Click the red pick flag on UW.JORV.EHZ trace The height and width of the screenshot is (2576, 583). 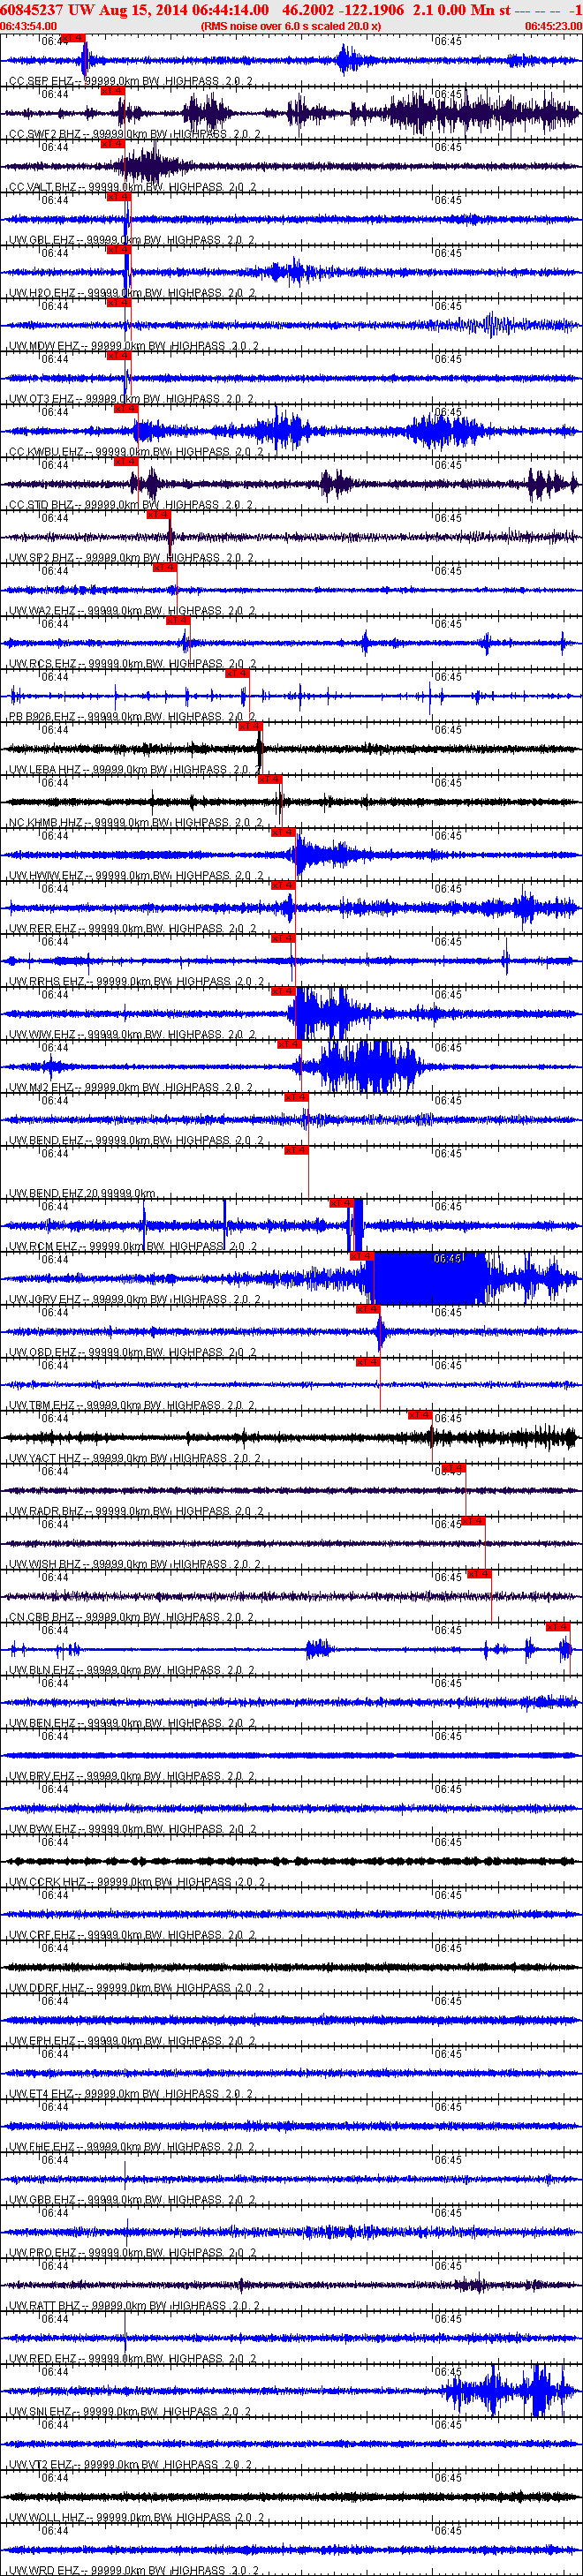point(360,1257)
